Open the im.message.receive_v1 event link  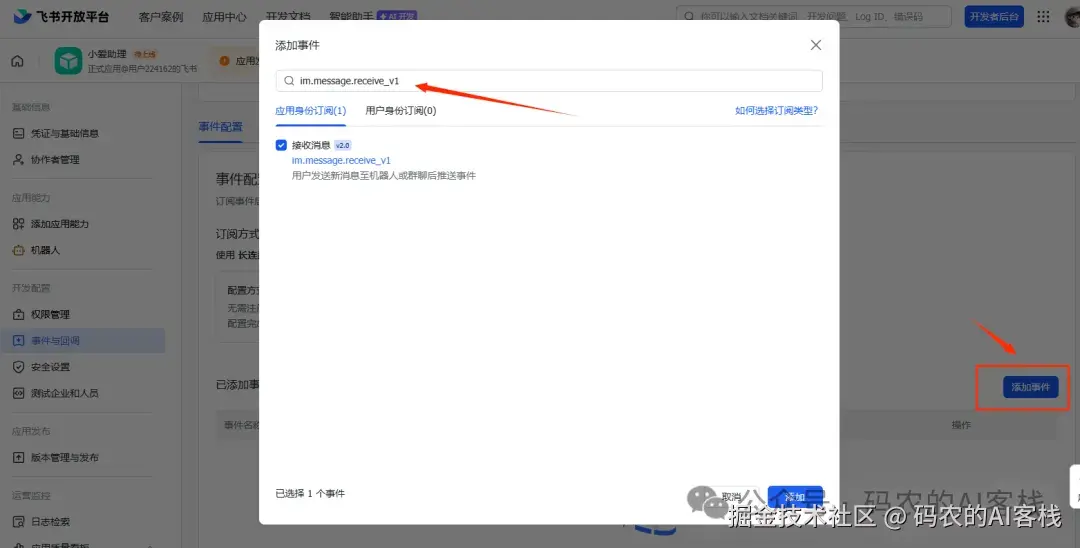[x=341, y=160]
